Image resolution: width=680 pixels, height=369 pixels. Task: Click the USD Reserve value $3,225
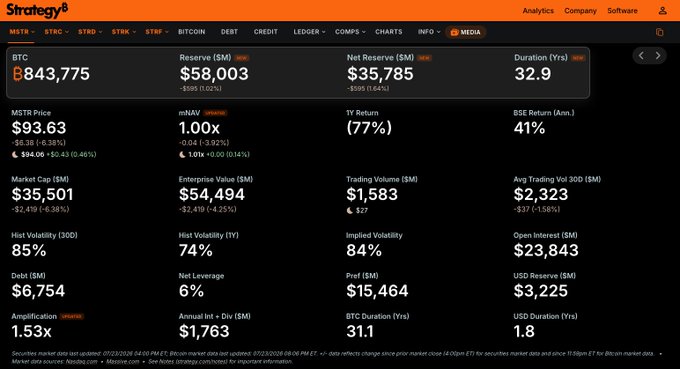541,291
